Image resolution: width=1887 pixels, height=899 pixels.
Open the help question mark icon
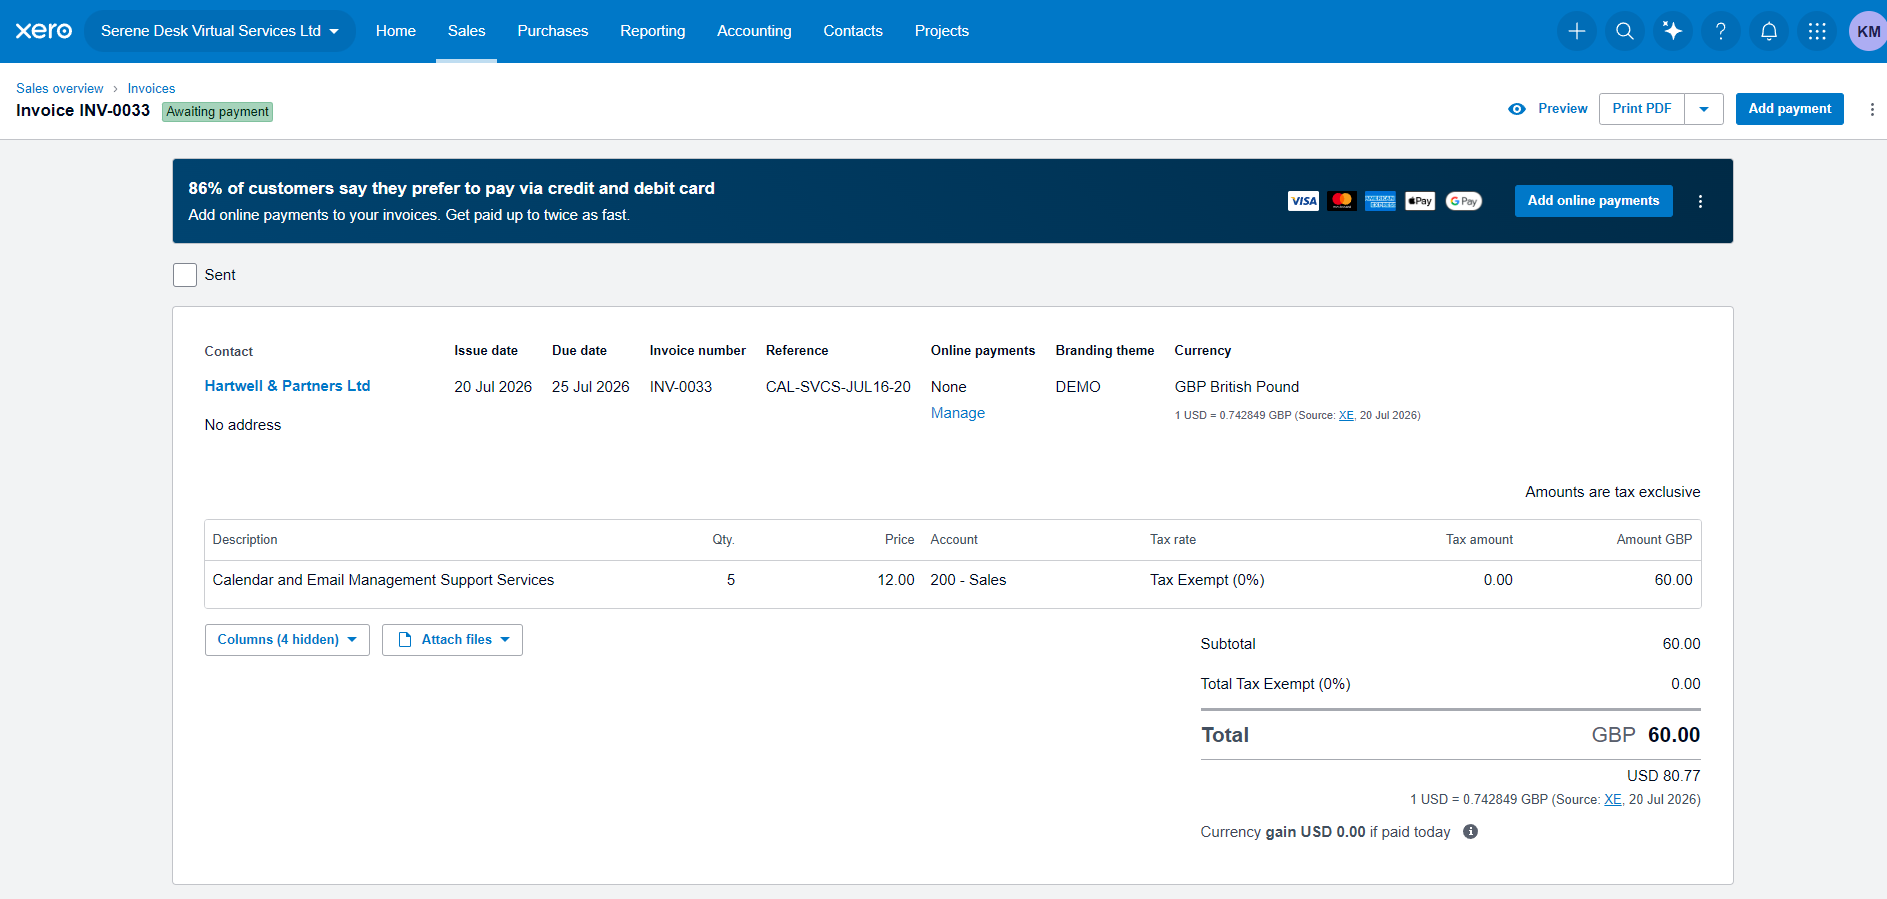[x=1720, y=31]
